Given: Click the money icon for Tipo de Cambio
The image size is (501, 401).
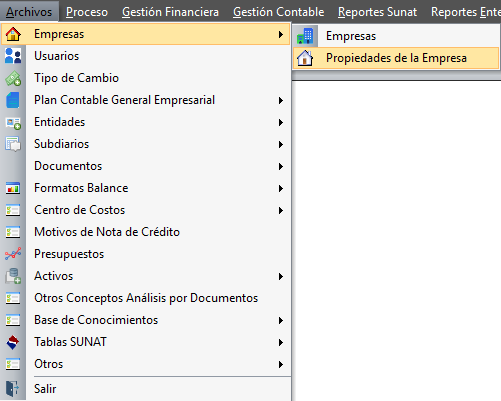Looking at the screenshot, I should 13,78.
